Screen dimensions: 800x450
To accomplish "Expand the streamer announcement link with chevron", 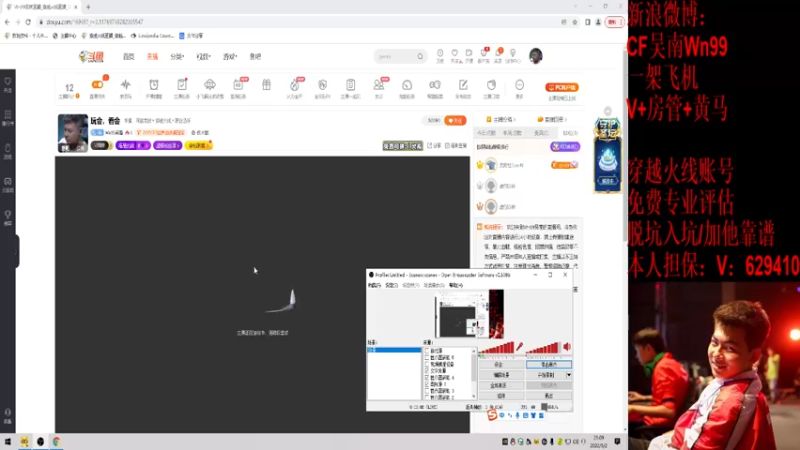I will click(x=501, y=119).
